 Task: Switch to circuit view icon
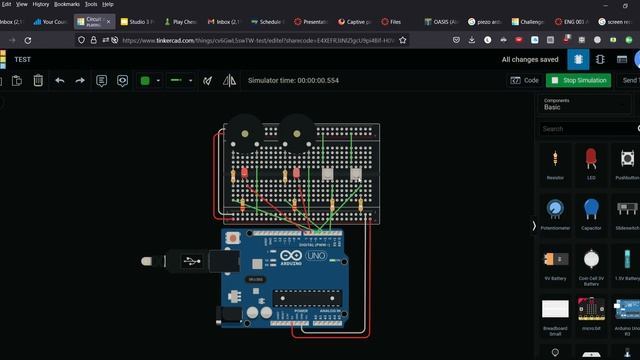point(578,60)
